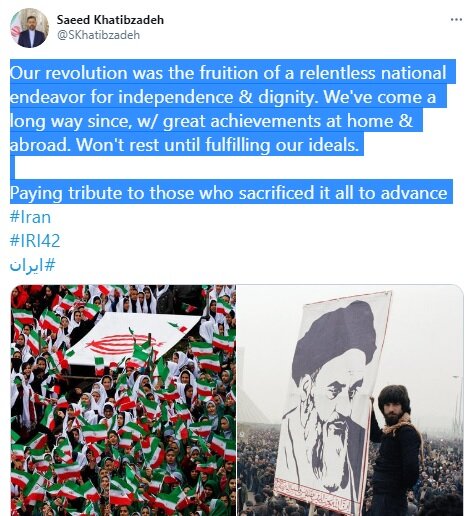The image size is (467, 516).
Task: Click the black-and-white portrait poster
Action: pyautogui.click(x=332, y=398)
